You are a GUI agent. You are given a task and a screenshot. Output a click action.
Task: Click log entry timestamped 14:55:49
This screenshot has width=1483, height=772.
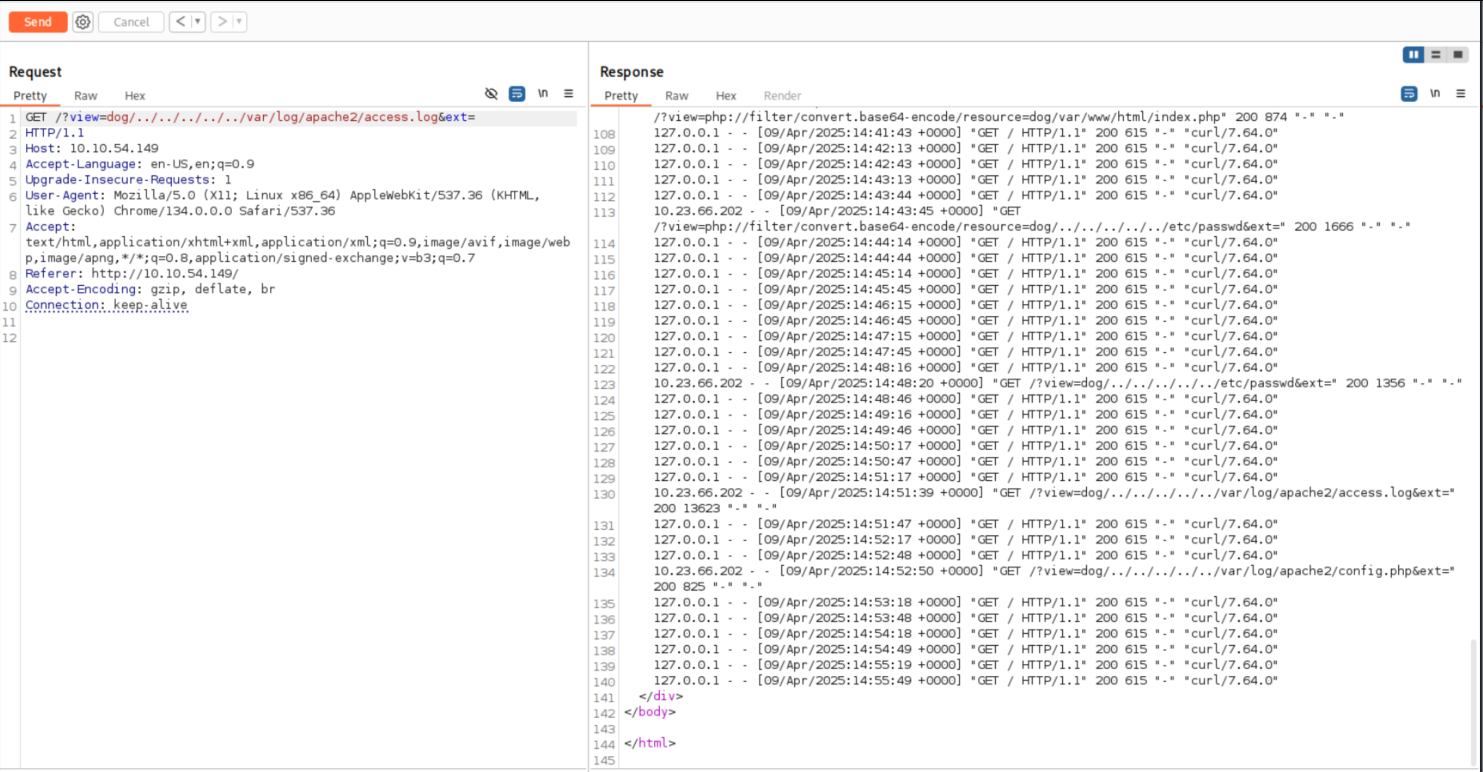966,680
